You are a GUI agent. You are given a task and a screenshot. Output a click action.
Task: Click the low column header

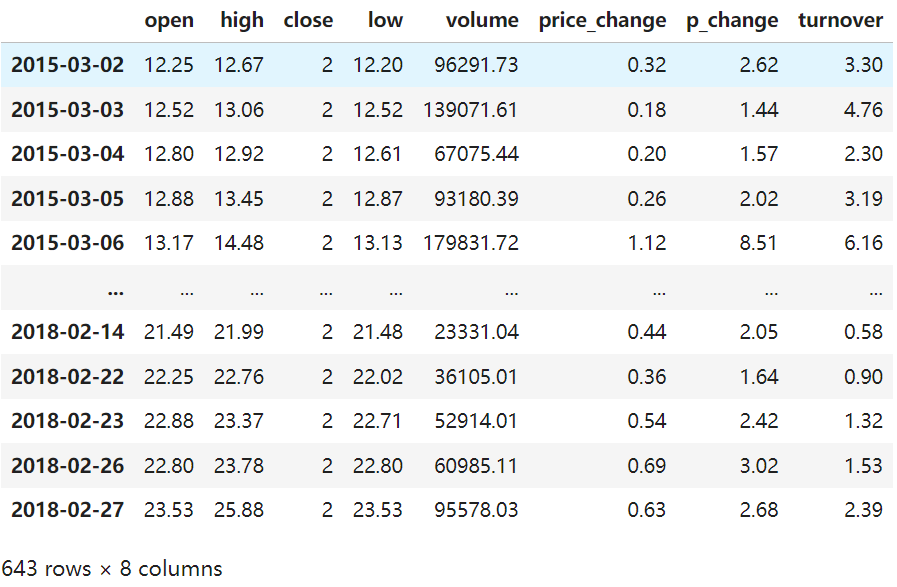coord(385,20)
